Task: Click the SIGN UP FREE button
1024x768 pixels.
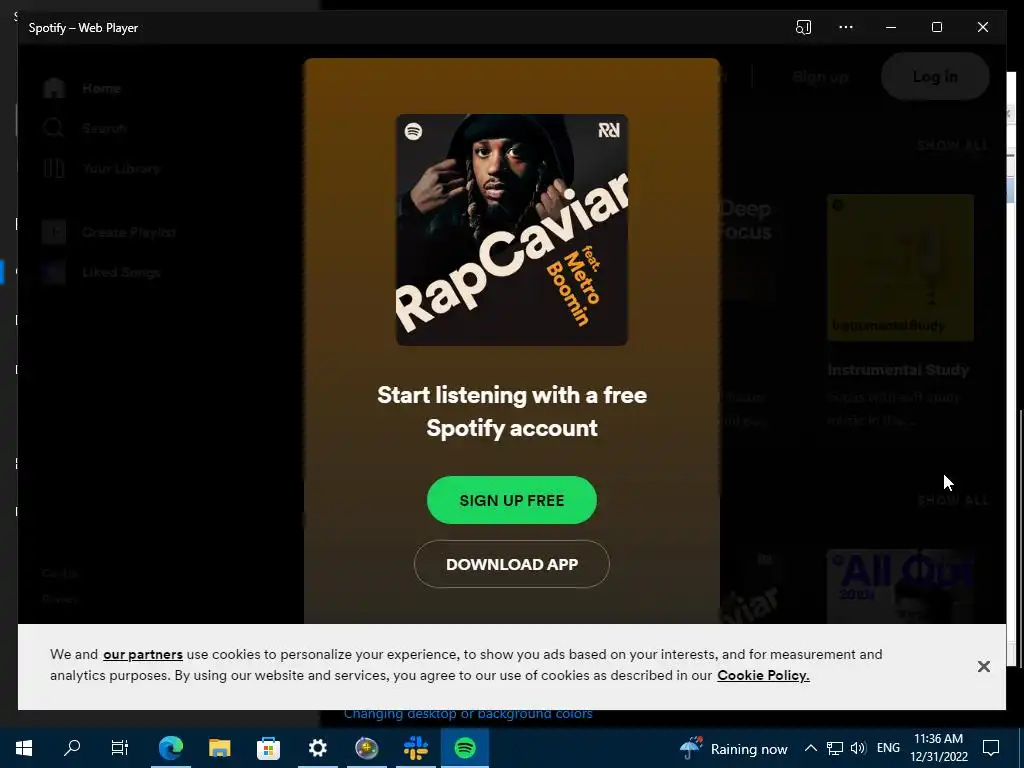Action: [511, 500]
